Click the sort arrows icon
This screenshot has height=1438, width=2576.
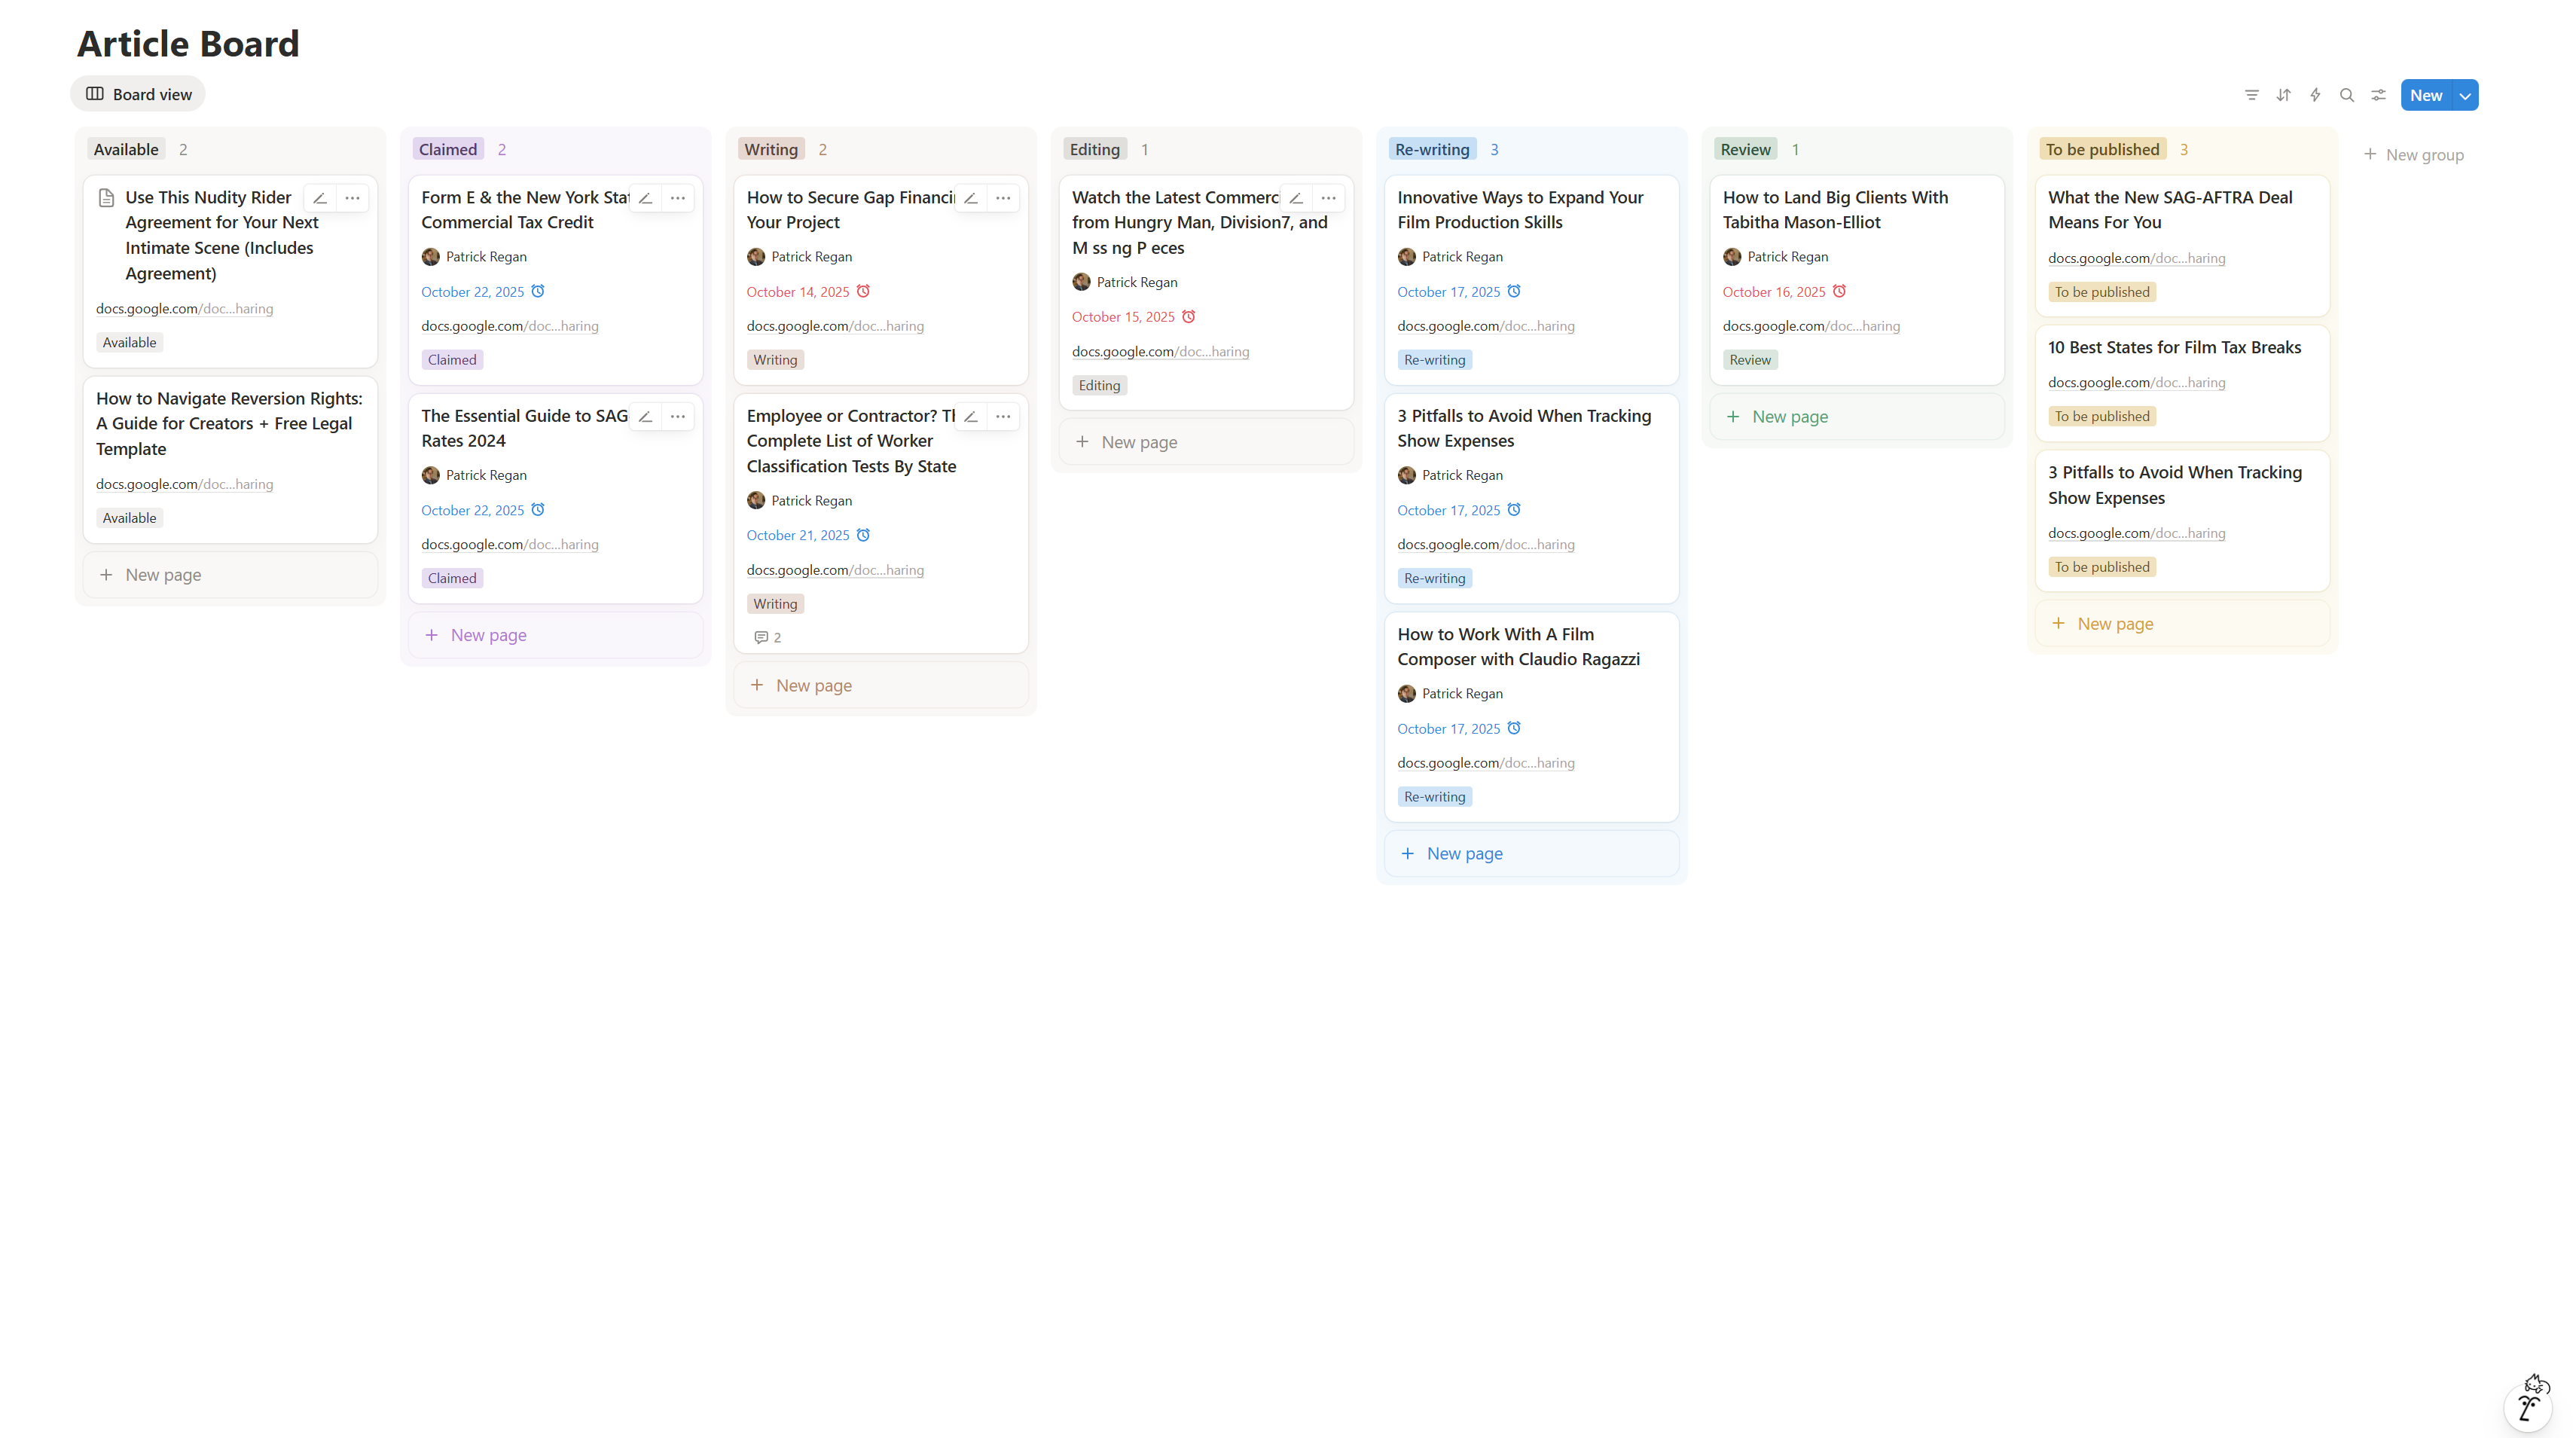(2283, 95)
